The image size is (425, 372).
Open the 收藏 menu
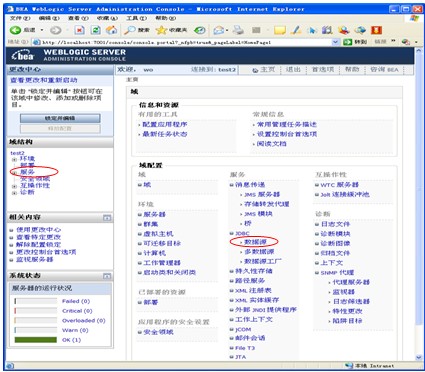click(x=107, y=18)
